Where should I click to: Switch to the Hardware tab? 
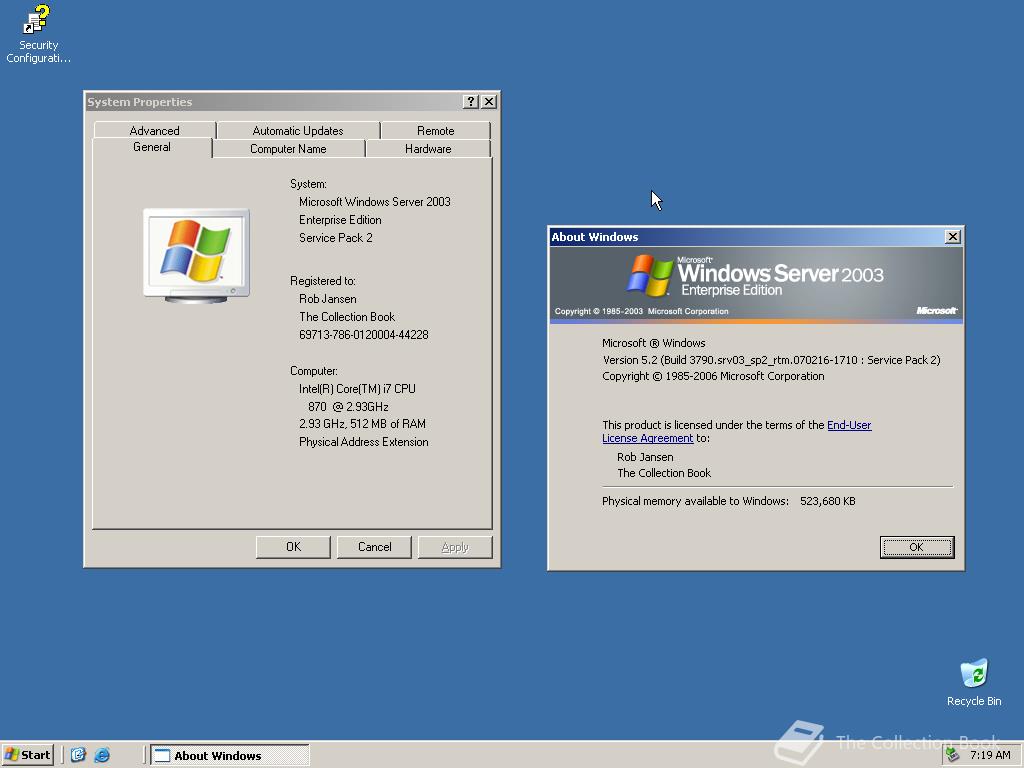point(428,149)
